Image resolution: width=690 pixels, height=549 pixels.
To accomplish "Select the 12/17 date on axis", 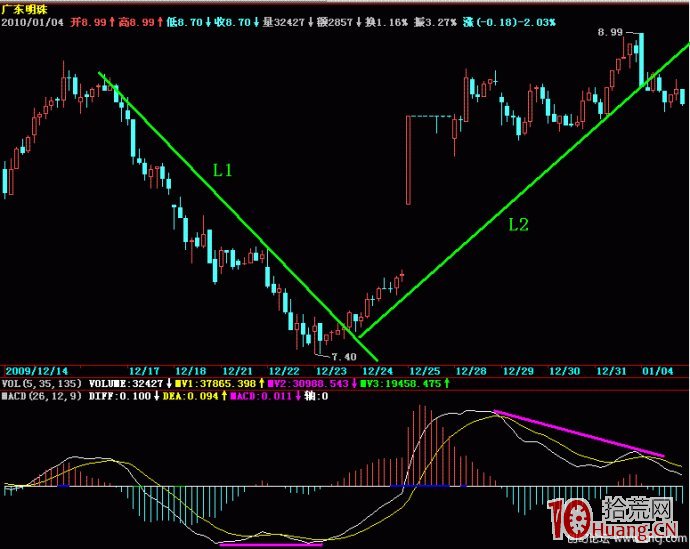I will [x=144, y=371].
